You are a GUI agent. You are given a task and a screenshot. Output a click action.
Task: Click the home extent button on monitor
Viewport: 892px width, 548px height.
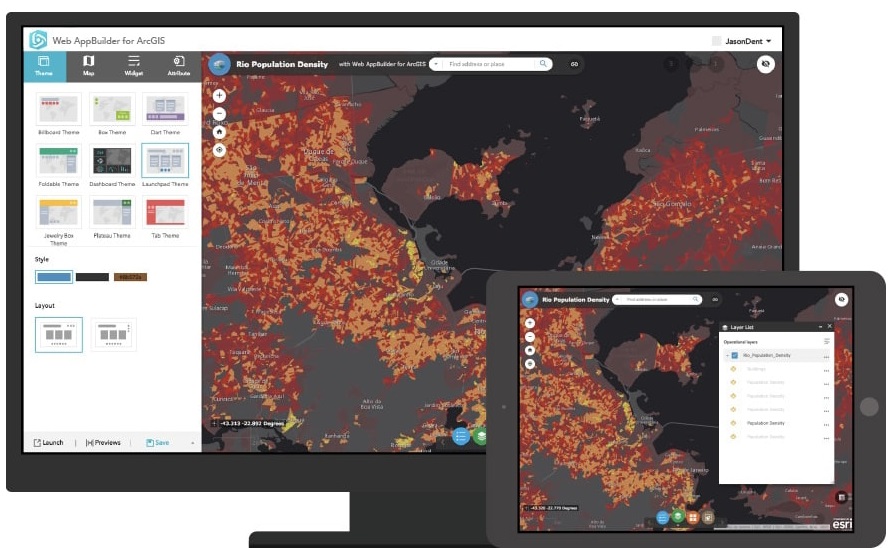(219, 132)
